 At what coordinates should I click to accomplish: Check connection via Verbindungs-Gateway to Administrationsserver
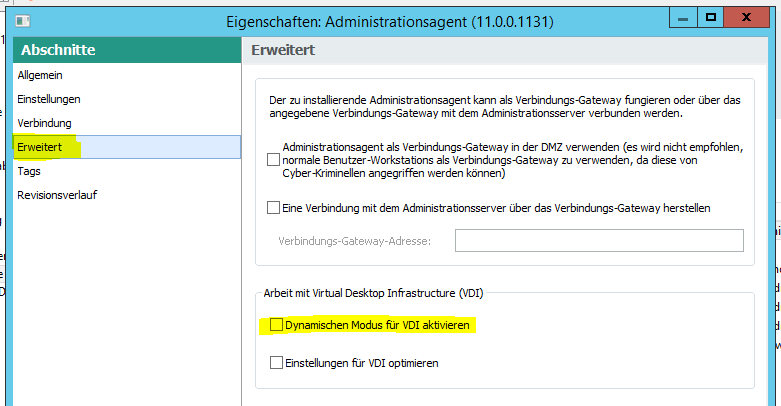[275, 208]
